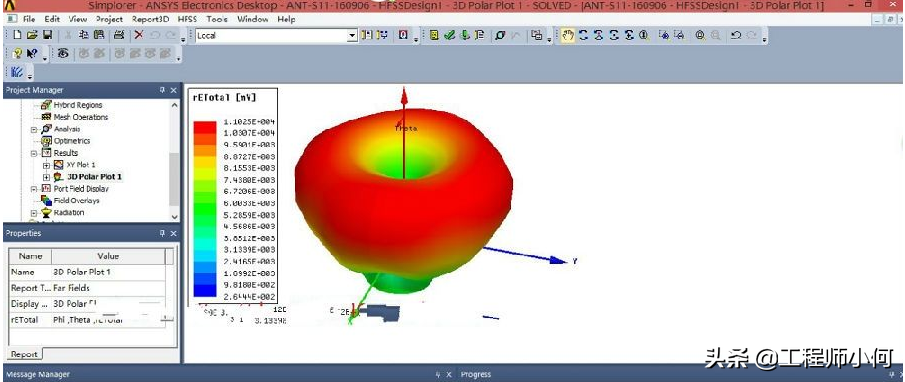
Task: Click the Copy toolbar icon
Action: (84, 35)
